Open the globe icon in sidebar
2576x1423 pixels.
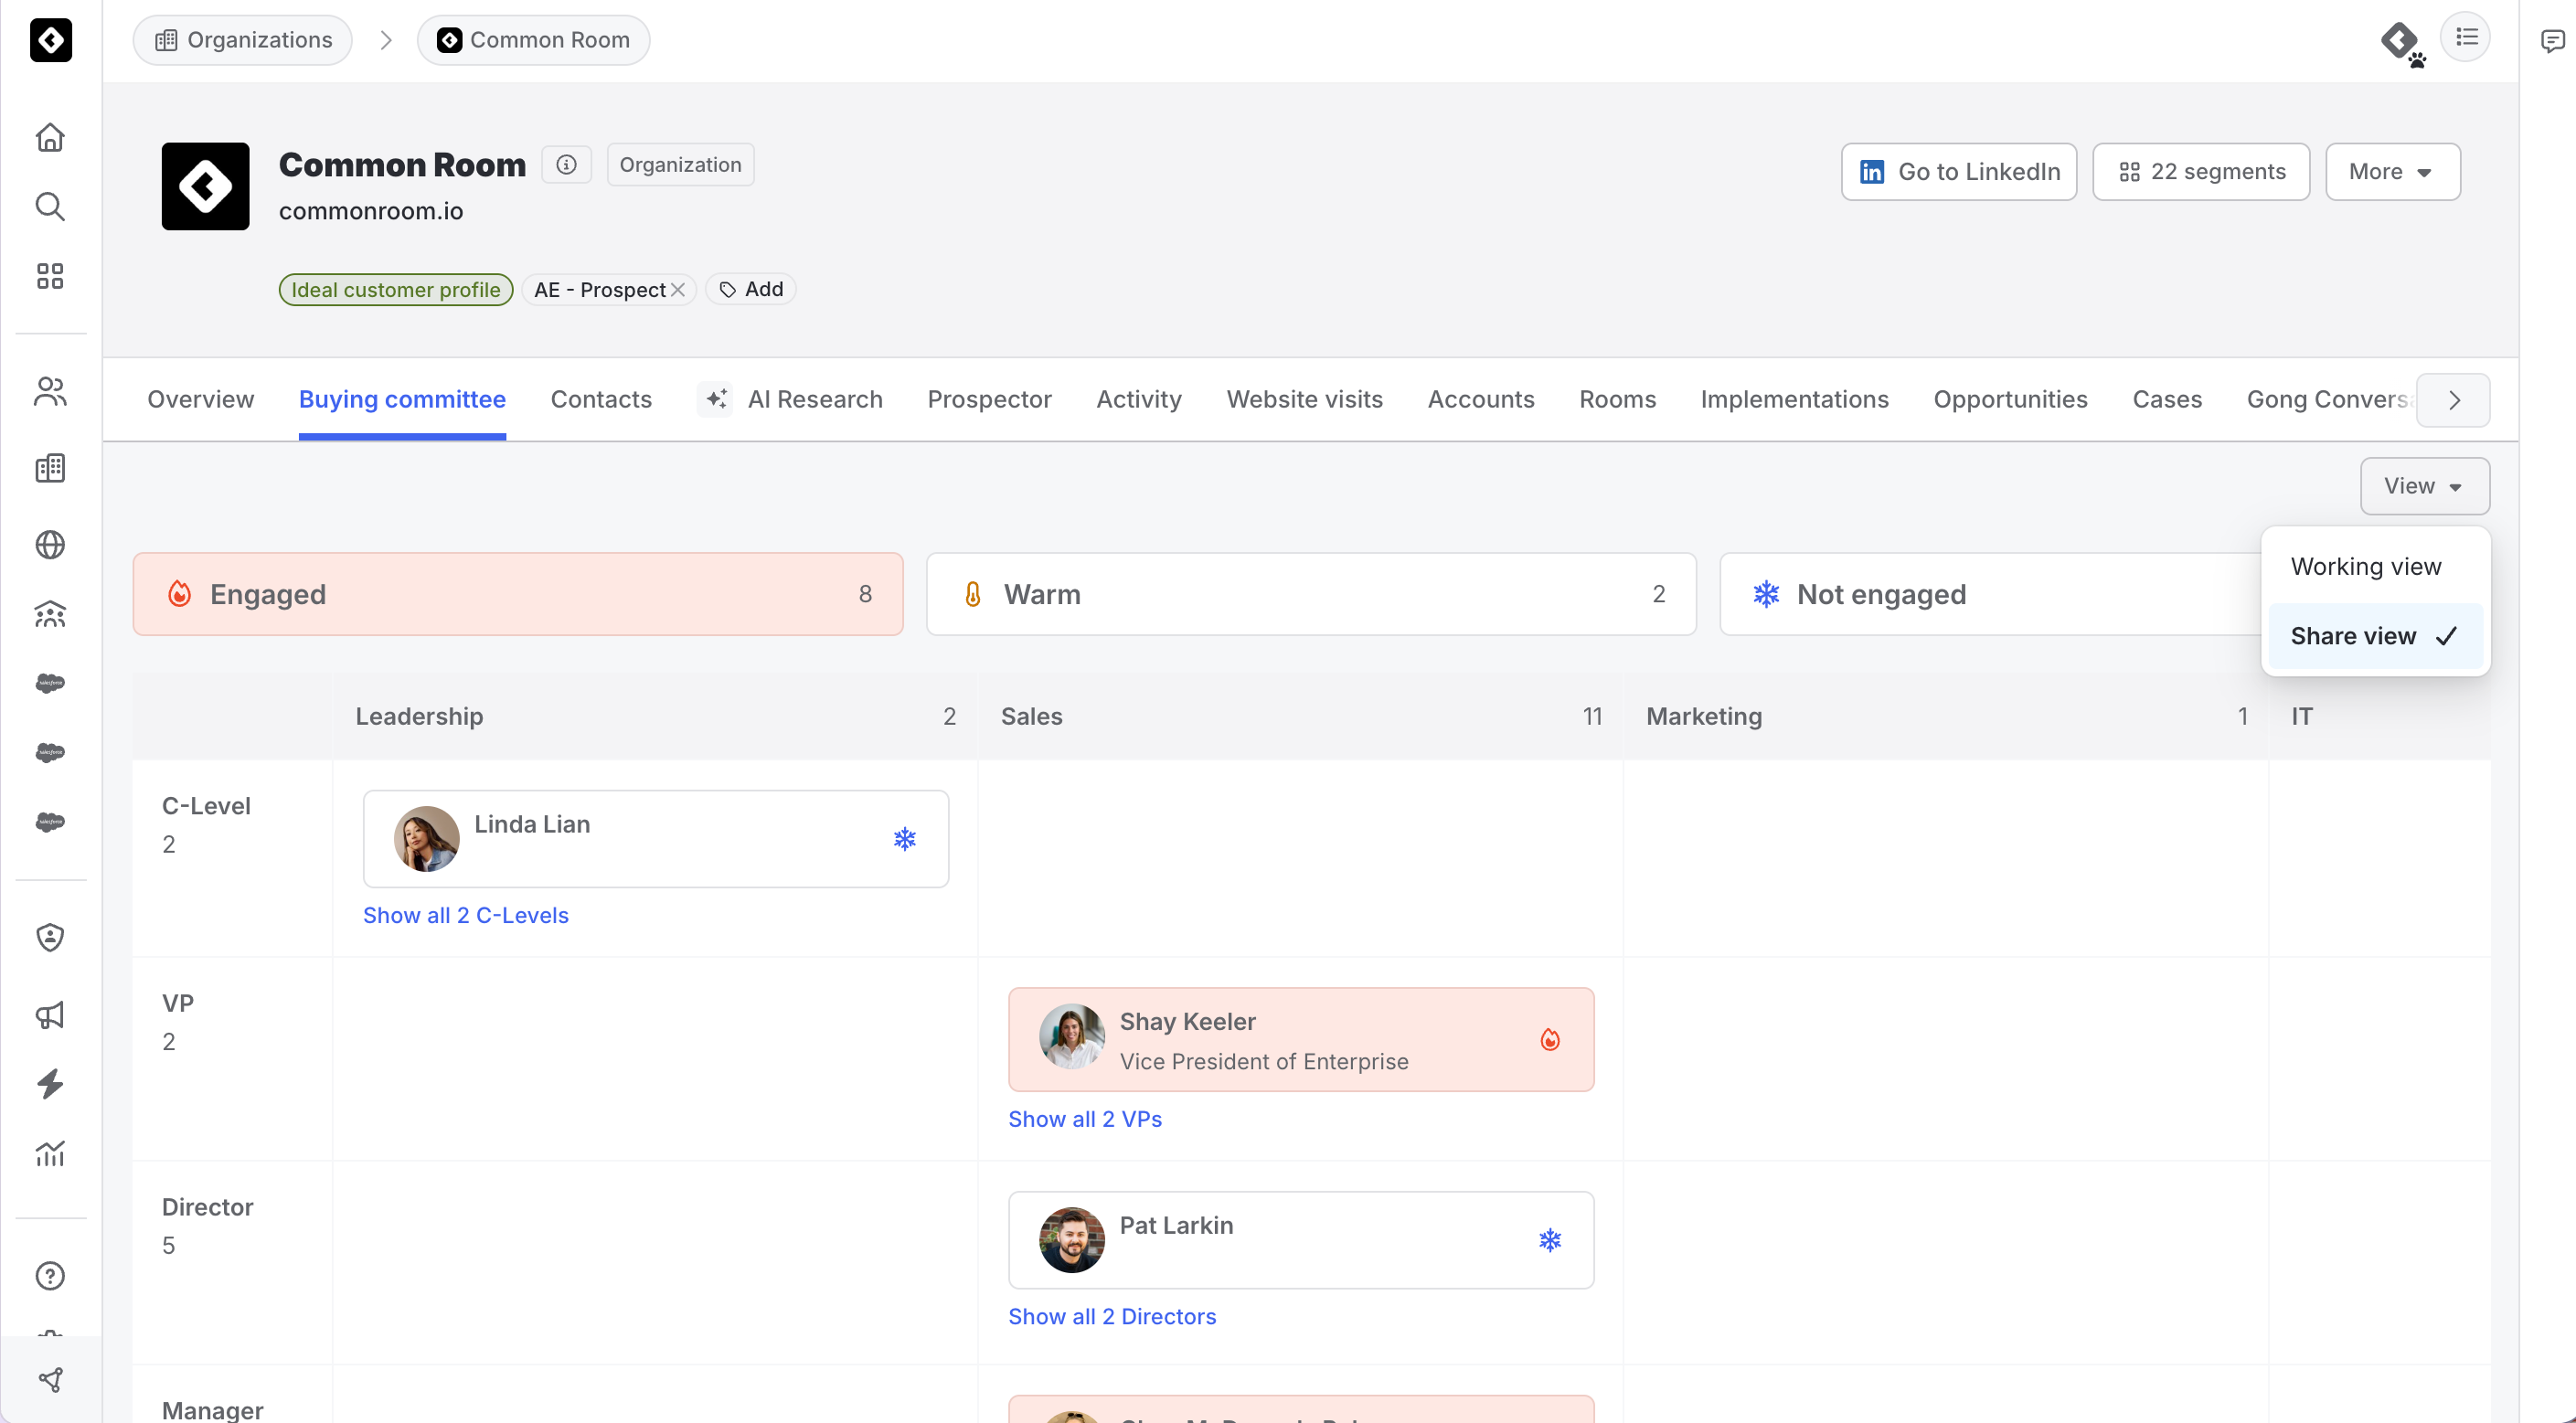(x=50, y=545)
